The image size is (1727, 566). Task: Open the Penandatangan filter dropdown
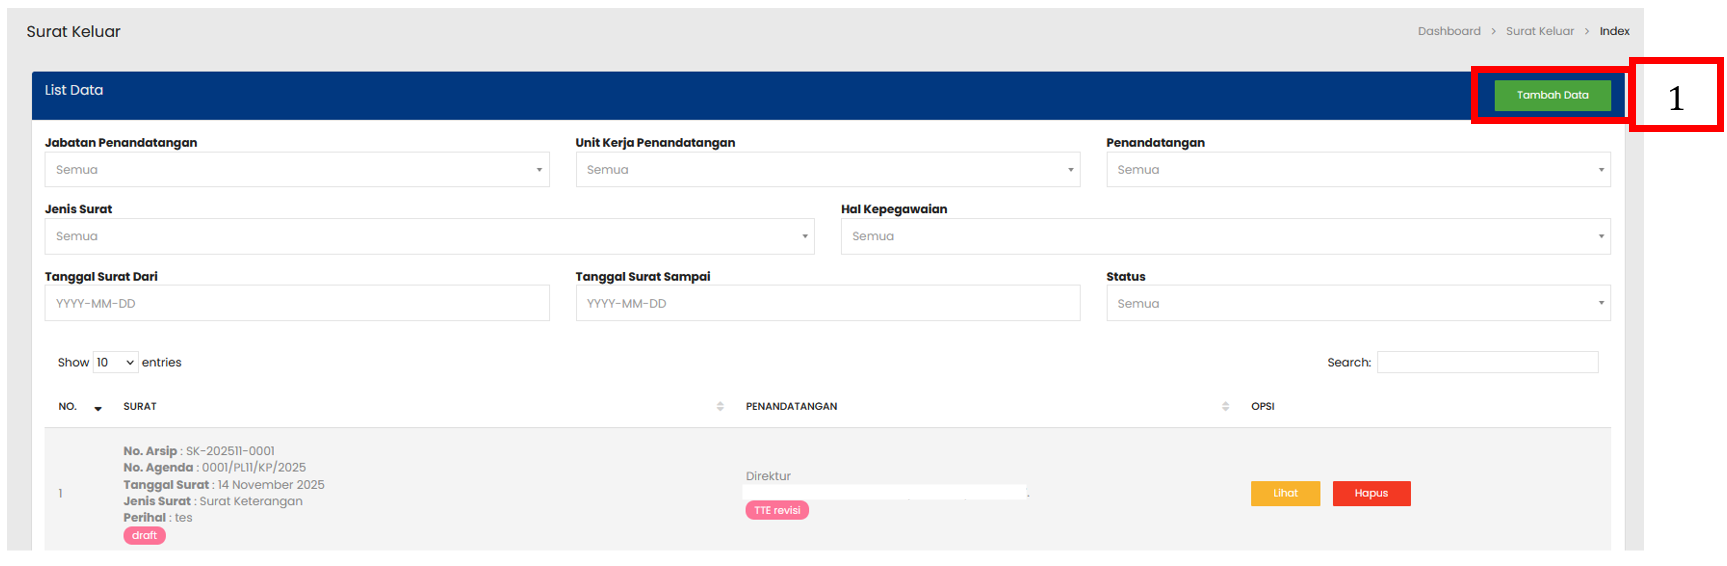pos(1357,170)
